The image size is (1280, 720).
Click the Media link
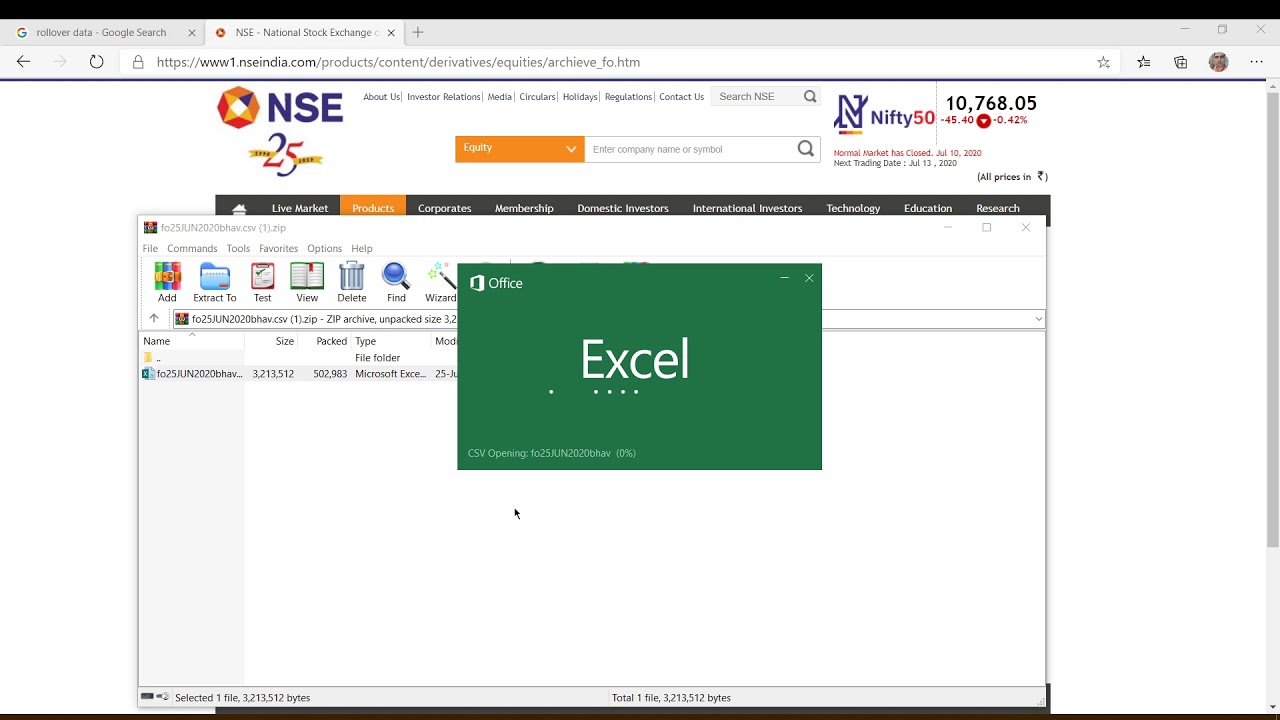coord(499,97)
